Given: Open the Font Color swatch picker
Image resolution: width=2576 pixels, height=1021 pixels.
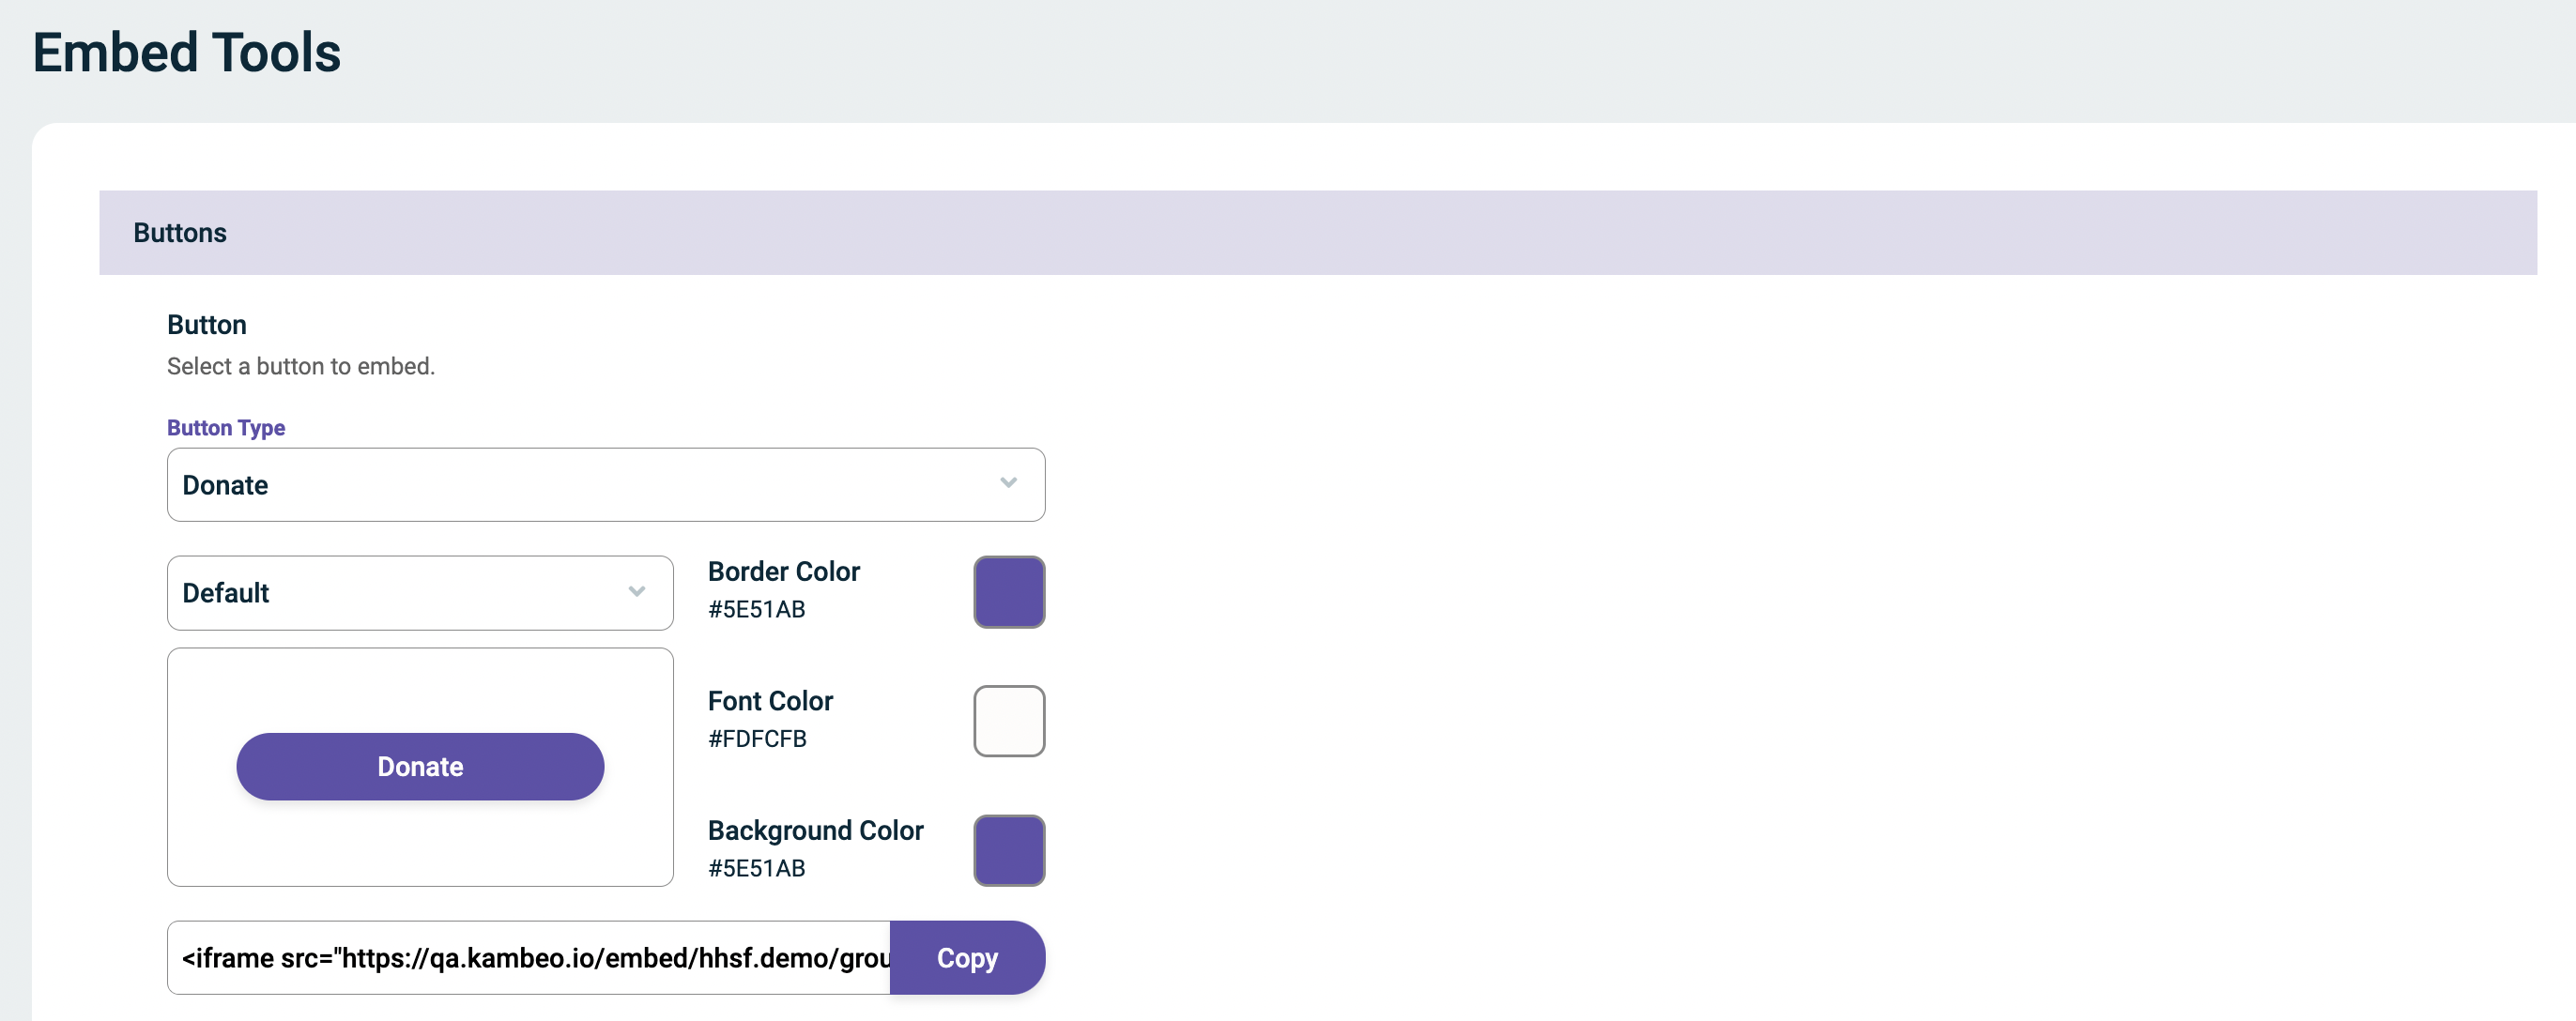Looking at the screenshot, I should (1009, 722).
